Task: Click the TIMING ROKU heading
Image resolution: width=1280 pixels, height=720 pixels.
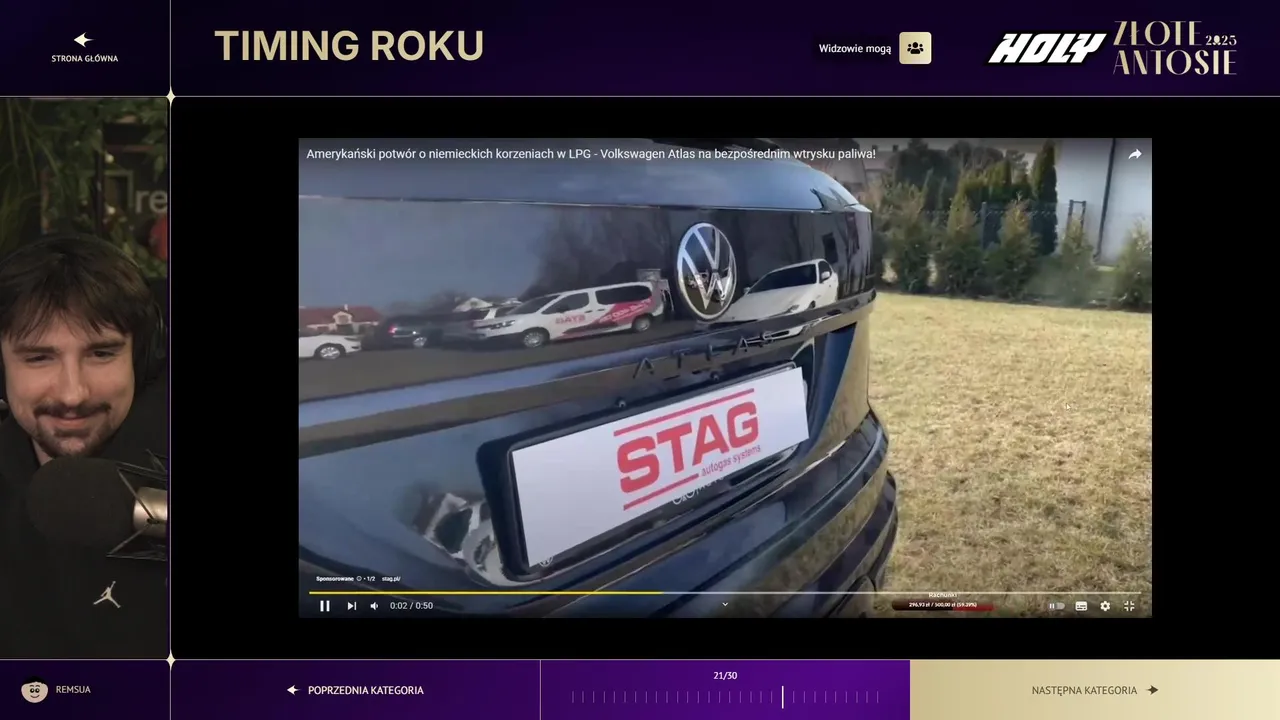Action: click(349, 46)
